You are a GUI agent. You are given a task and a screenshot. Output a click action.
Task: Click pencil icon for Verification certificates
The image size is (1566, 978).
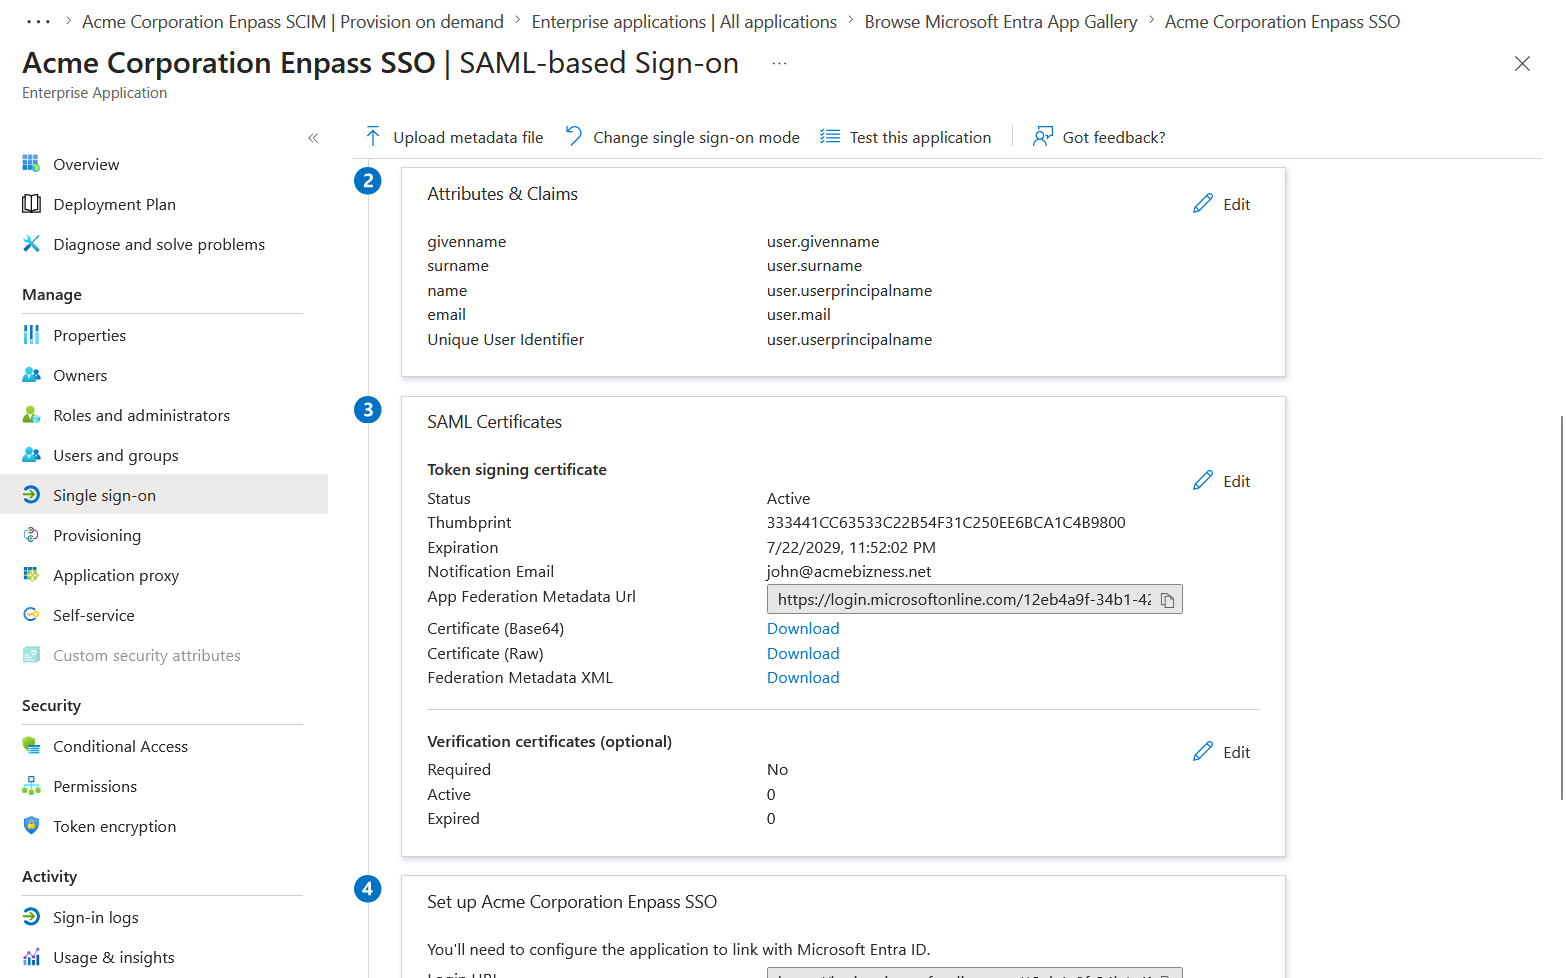[1203, 752]
